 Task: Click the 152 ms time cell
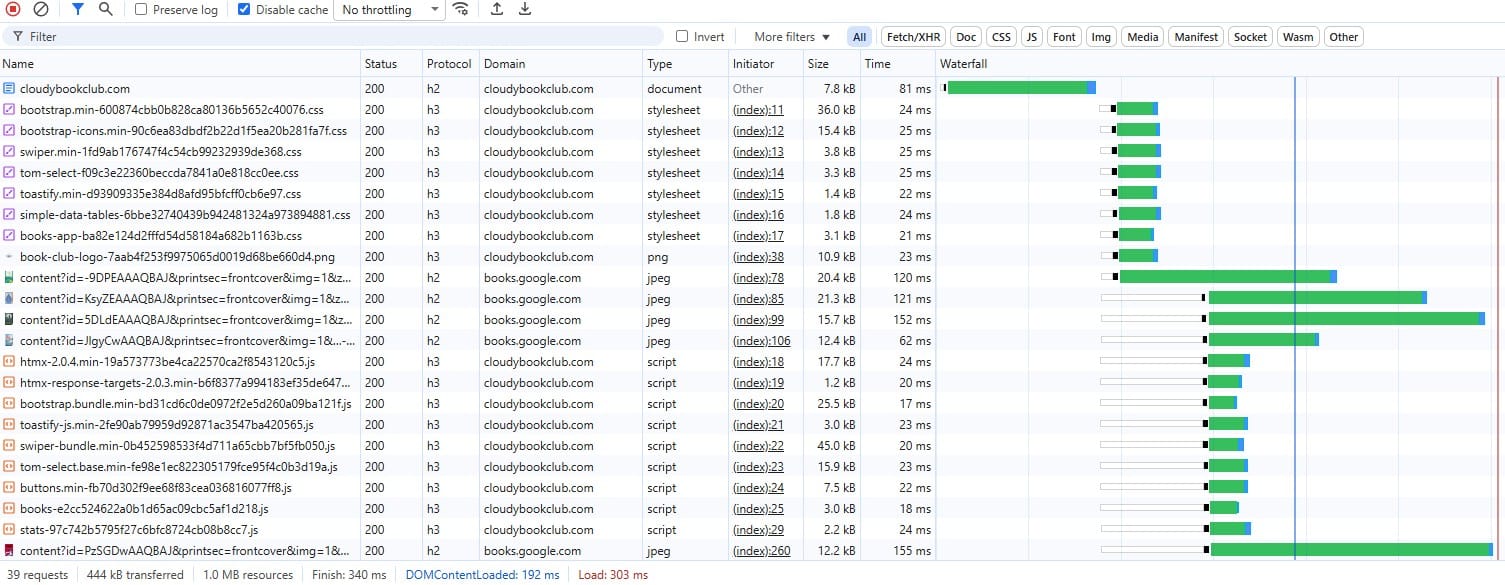point(914,320)
